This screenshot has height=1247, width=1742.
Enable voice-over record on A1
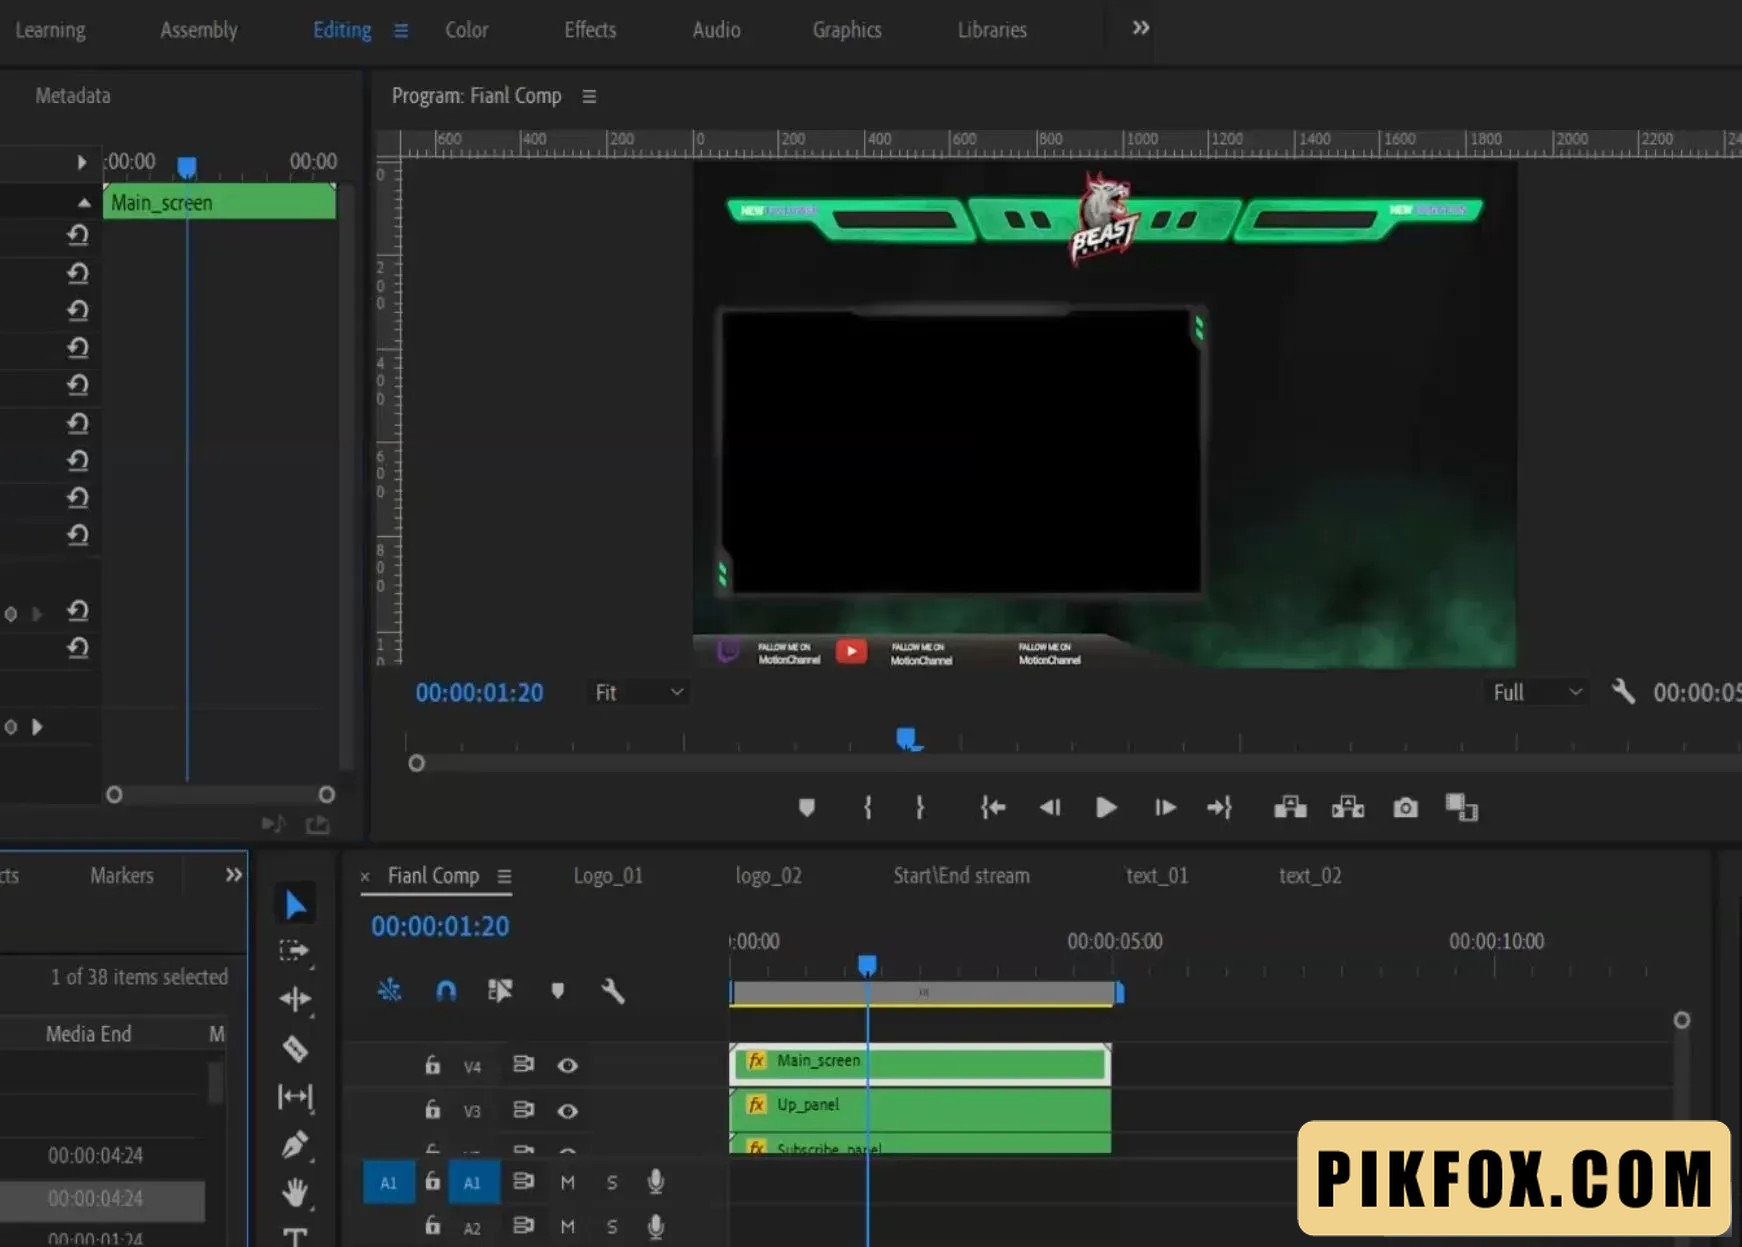(656, 1182)
